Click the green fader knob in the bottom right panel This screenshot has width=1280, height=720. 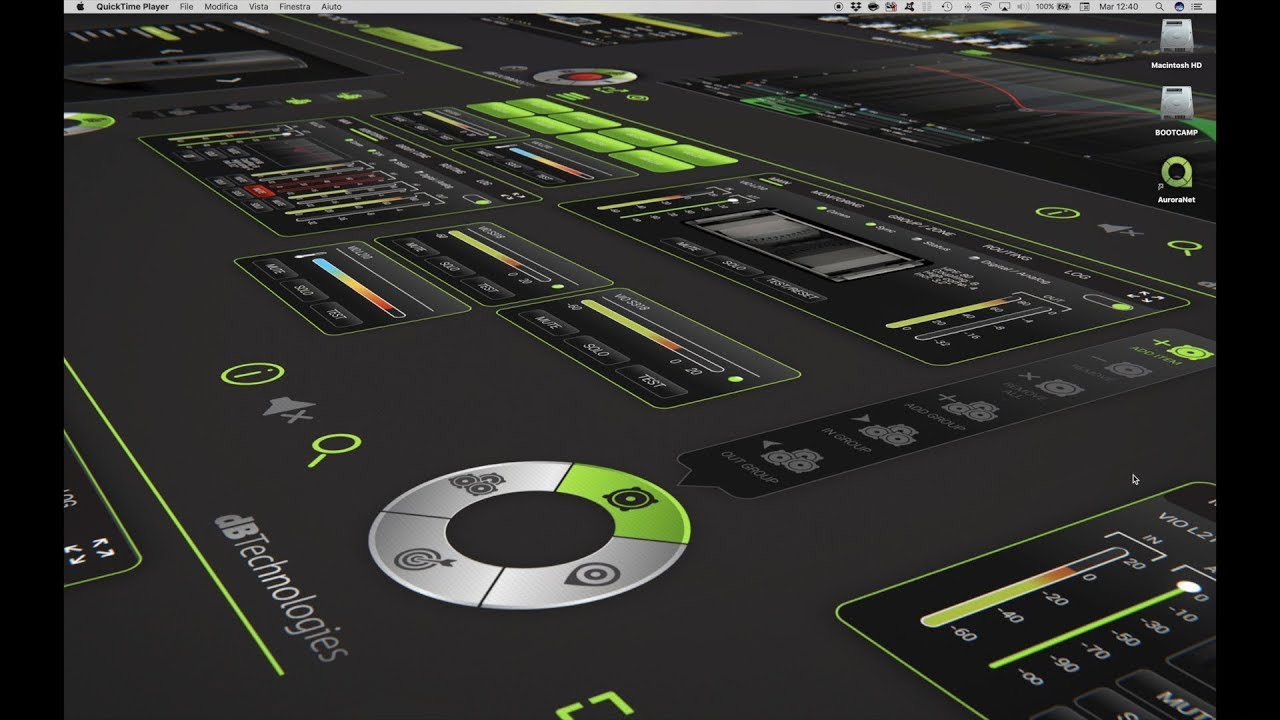coord(1188,587)
